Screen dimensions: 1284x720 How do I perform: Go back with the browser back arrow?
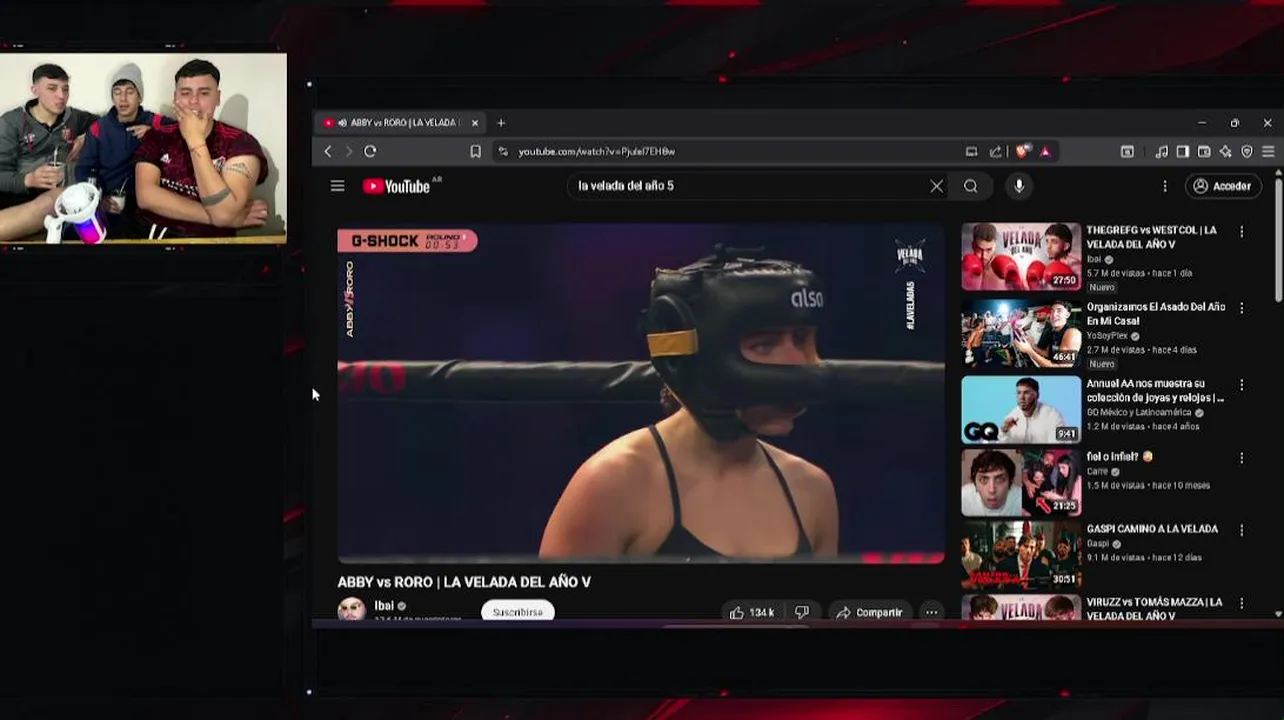pos(328,151)
